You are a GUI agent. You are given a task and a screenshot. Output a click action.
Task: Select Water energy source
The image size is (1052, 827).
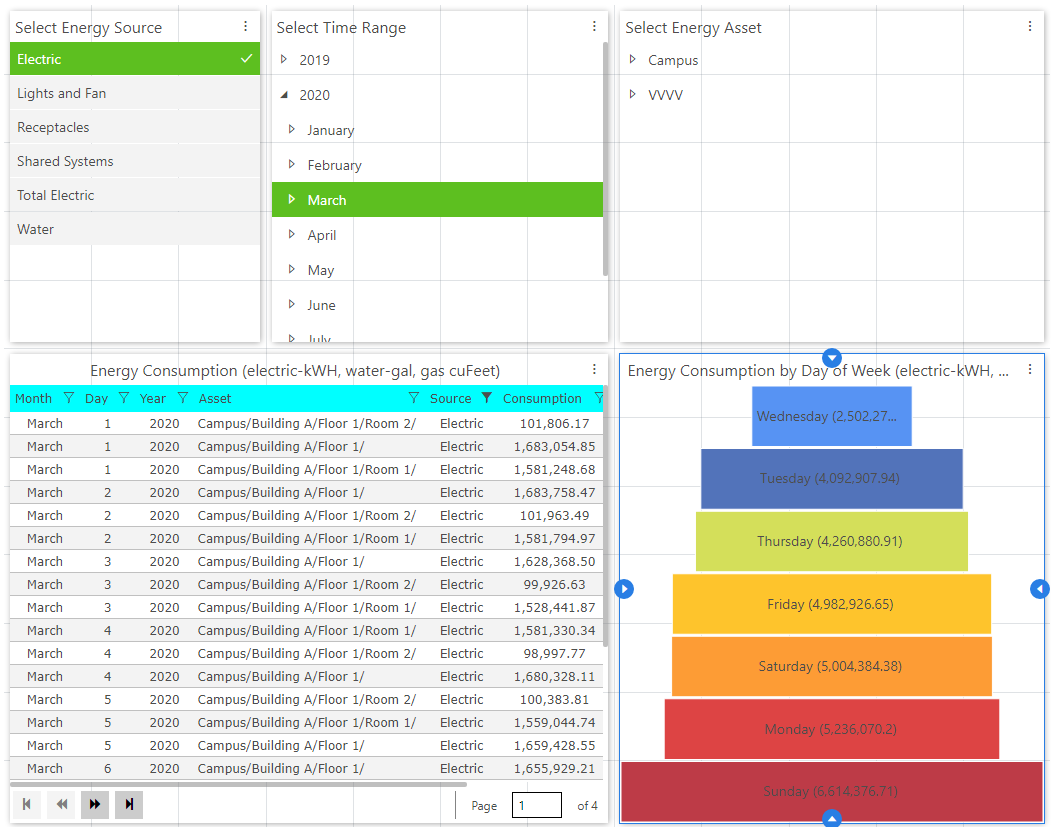click(36, 229)
